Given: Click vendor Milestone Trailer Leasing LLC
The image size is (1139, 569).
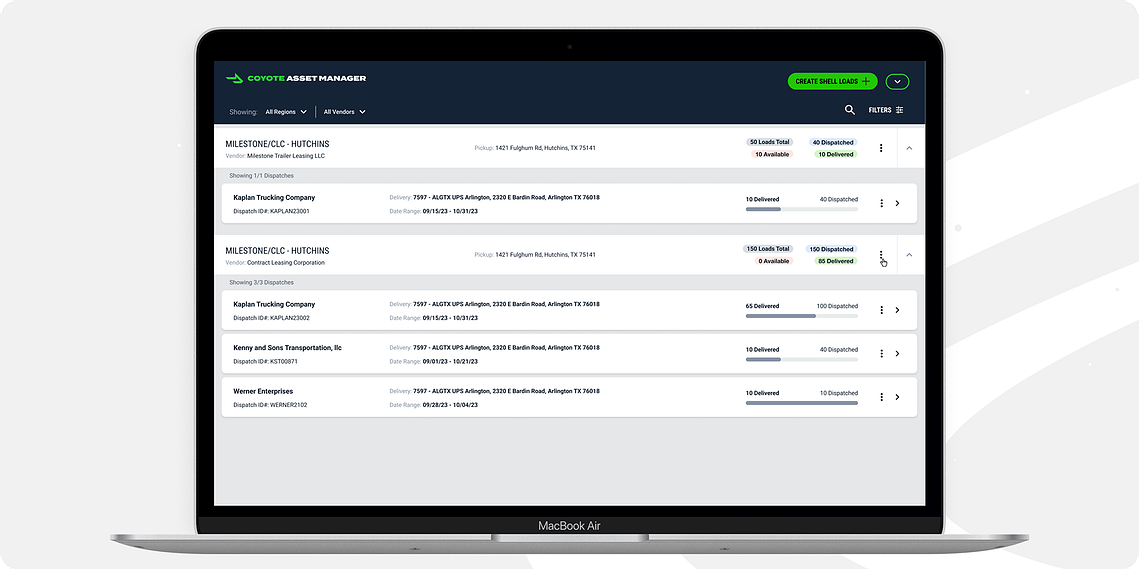Looking at the screenshot, I should tap(285, 156).
